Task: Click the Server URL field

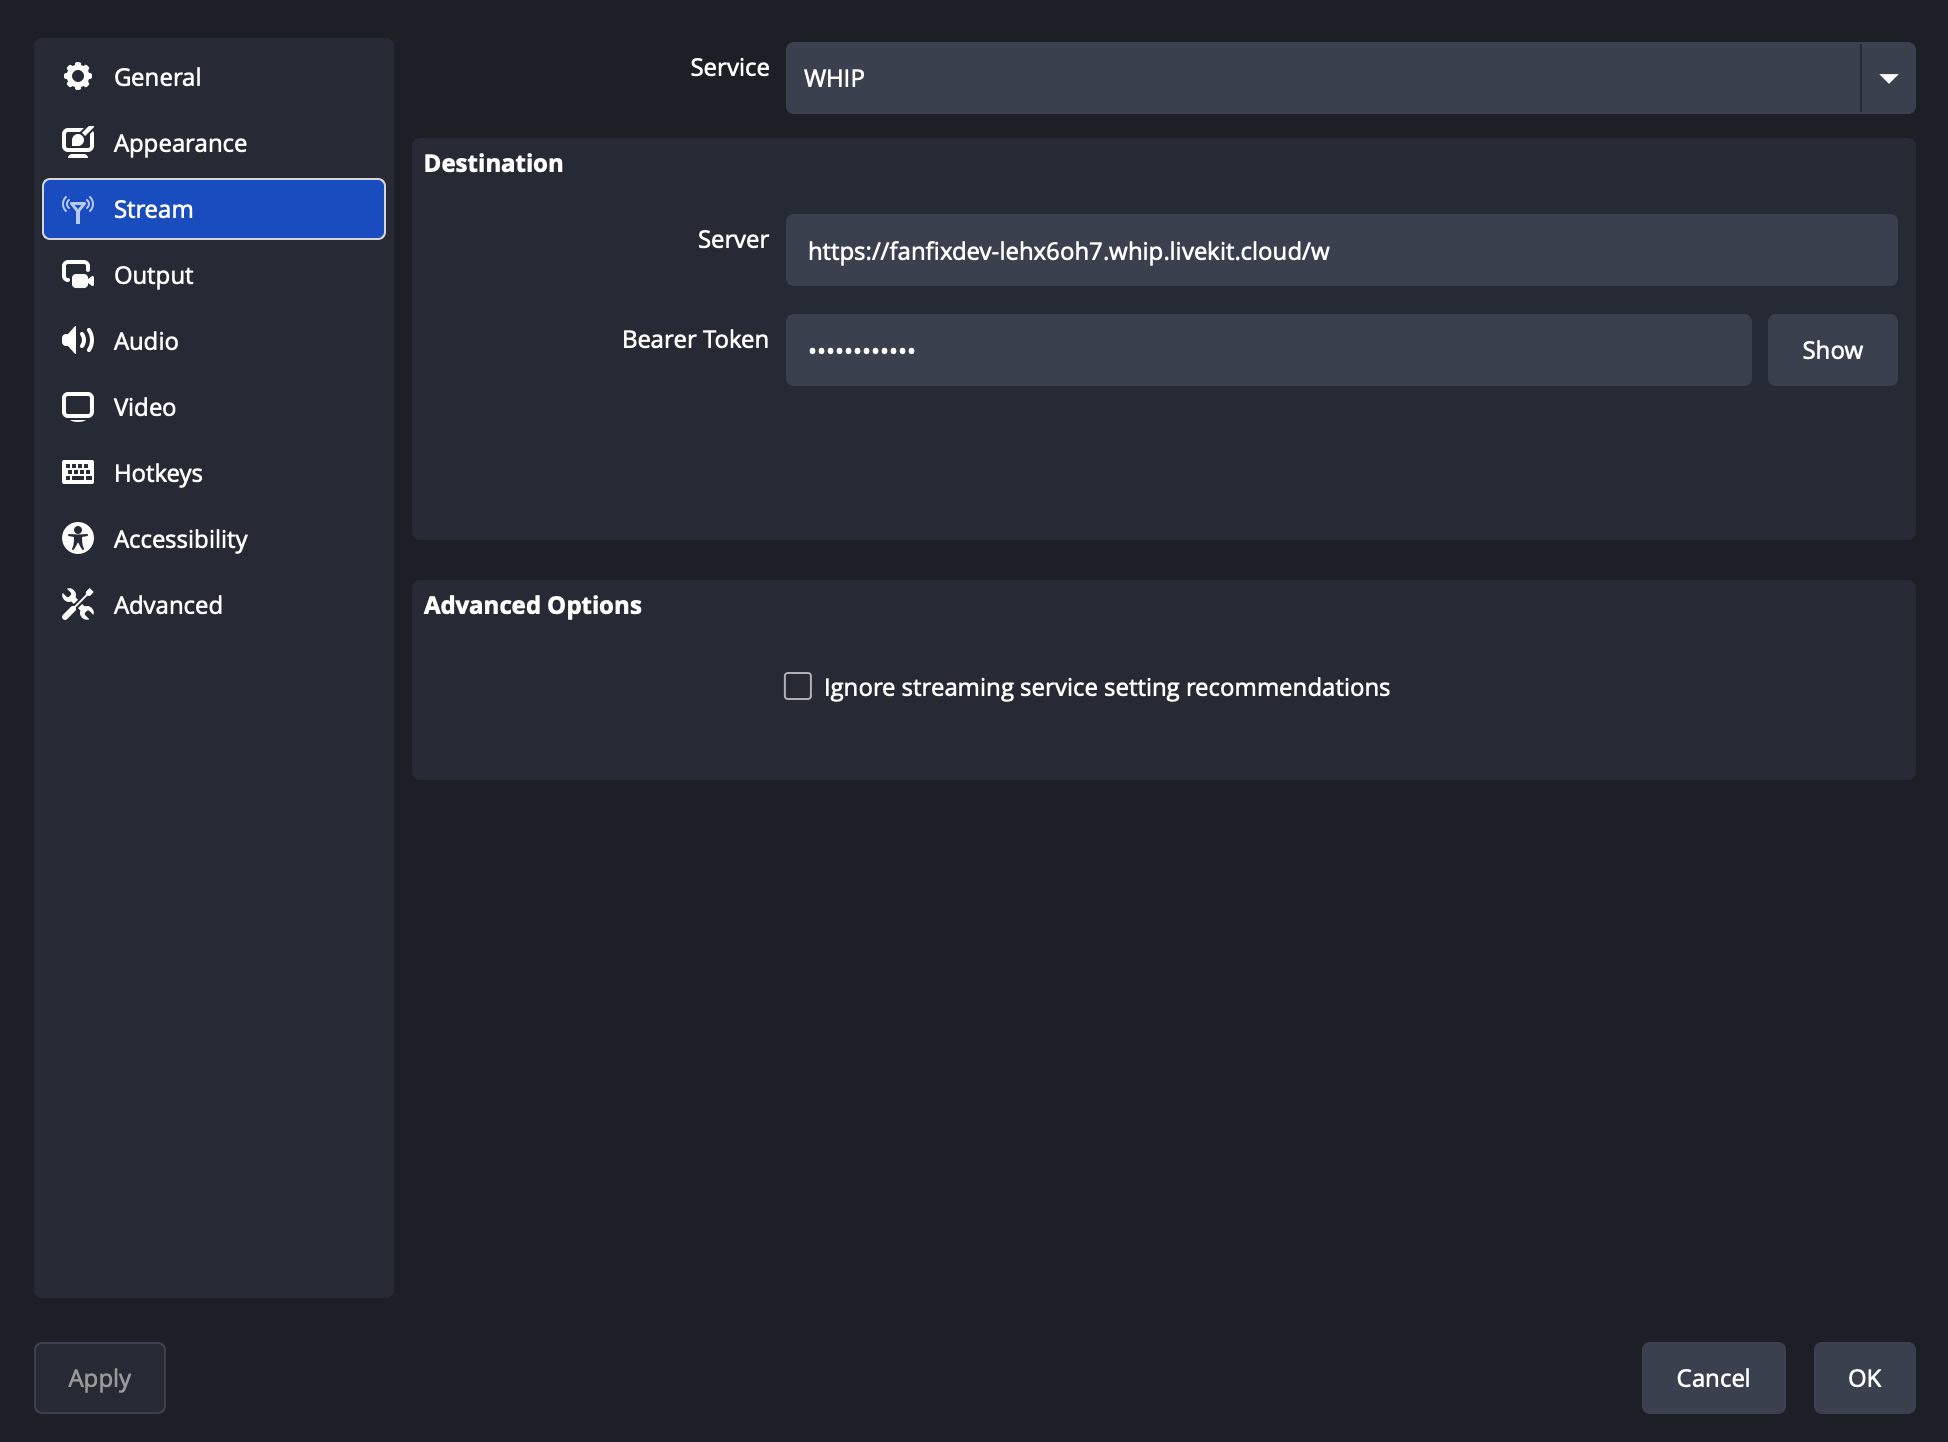Action: click(x=1340, y=250)
